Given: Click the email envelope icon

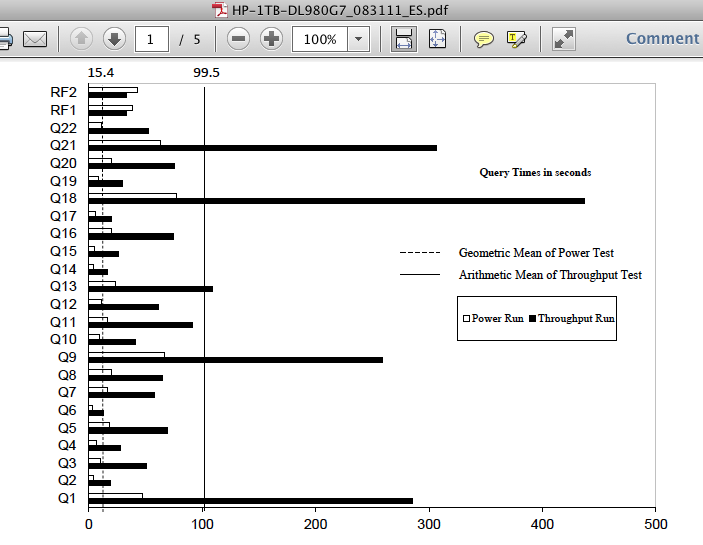Looking at the screenshot, I should coord(35,39).
